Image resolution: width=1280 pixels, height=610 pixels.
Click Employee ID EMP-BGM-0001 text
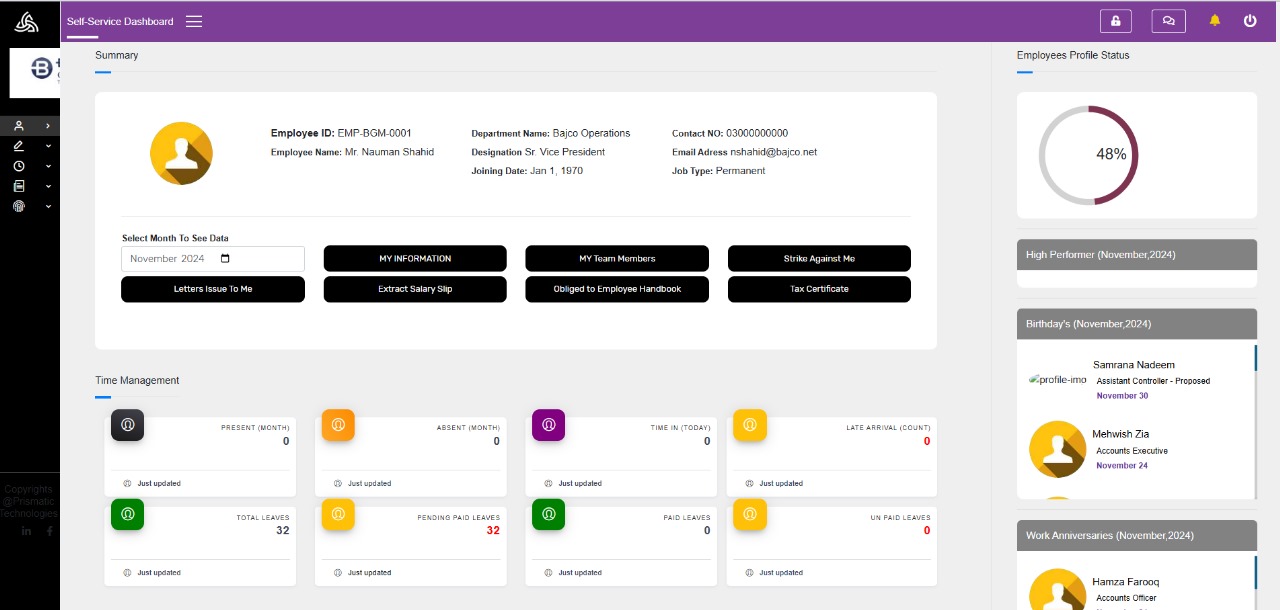coord(341,133)
